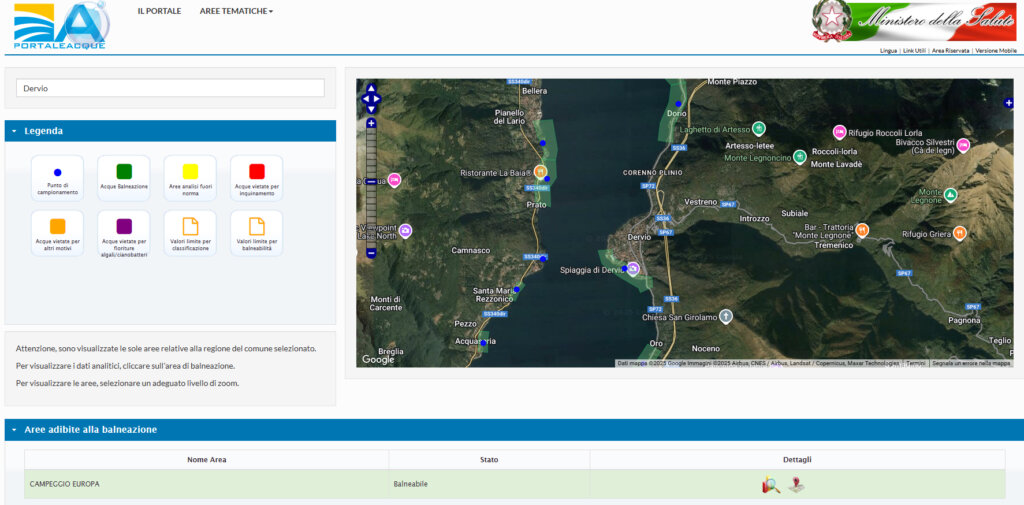The width and height of the screenshot is (1024, 505).
Task: Open the Il Portale menu item
Action: (x=159, y=11)
